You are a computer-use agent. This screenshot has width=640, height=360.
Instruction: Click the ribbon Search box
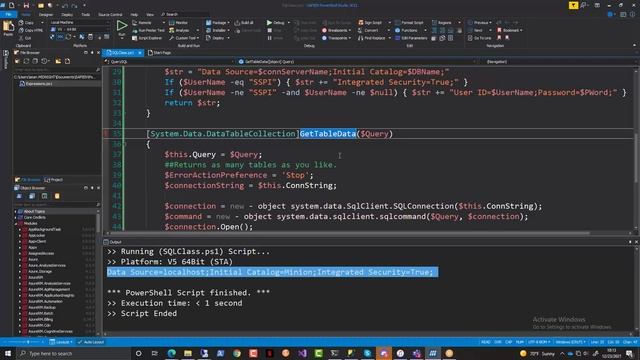[x=184, y=14]
